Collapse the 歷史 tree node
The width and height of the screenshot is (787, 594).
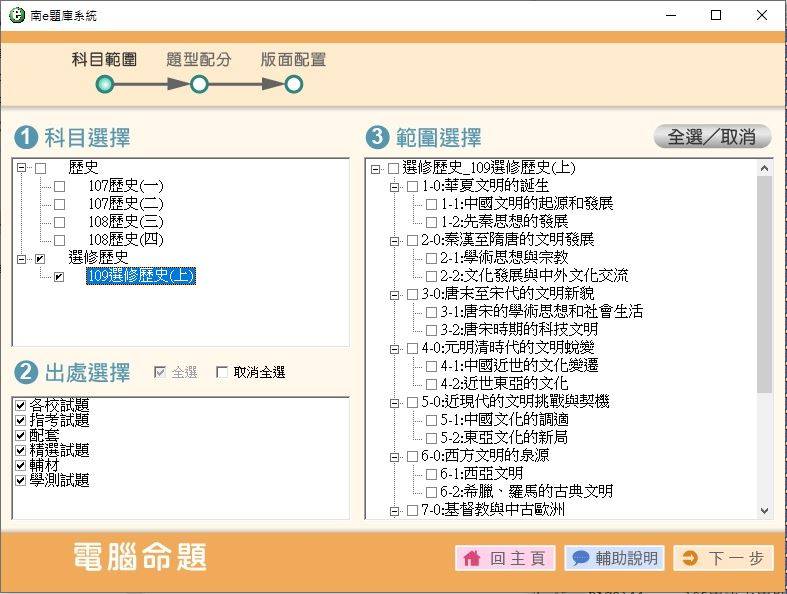[22, 167]
